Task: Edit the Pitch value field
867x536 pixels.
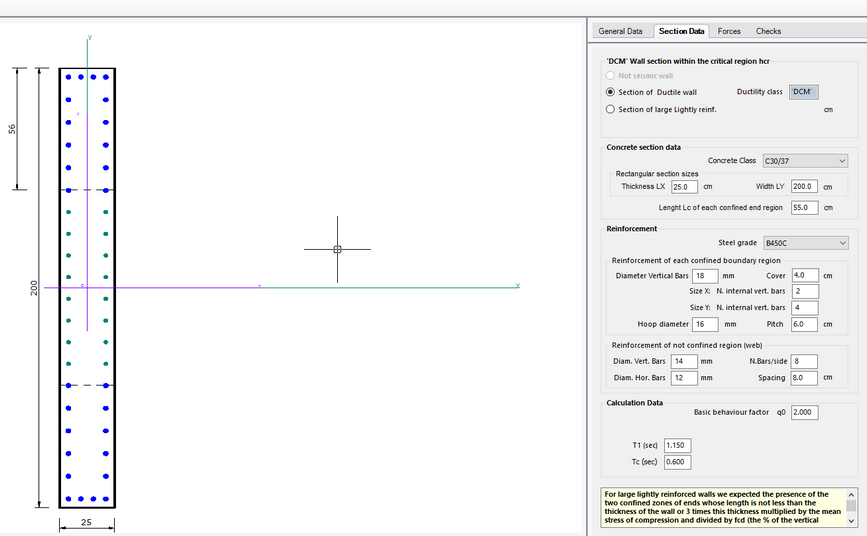Action: (804, 324)
